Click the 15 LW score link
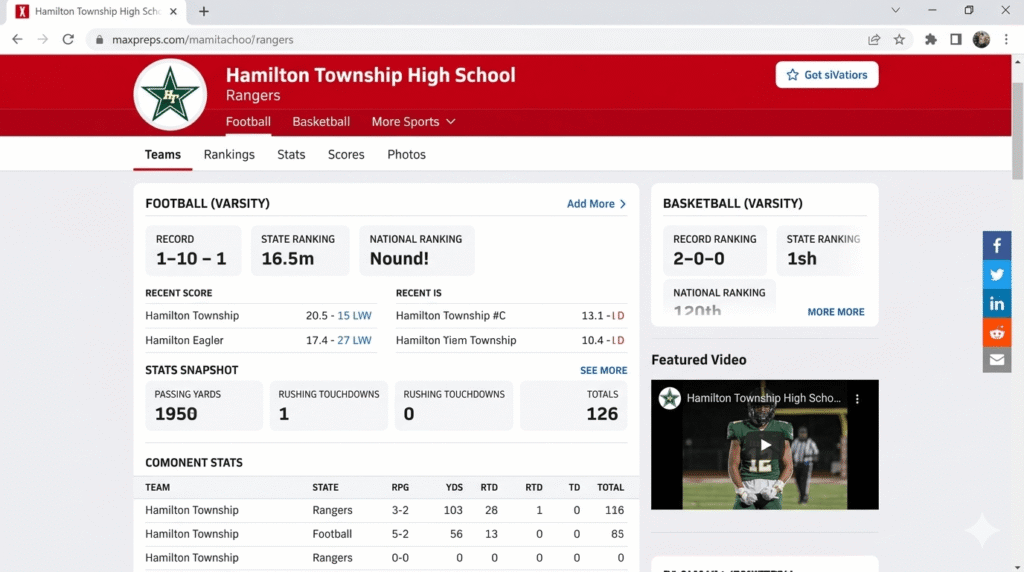Image resolution: width=1024 pixels, height=572 pixels. tap(354, 315)
